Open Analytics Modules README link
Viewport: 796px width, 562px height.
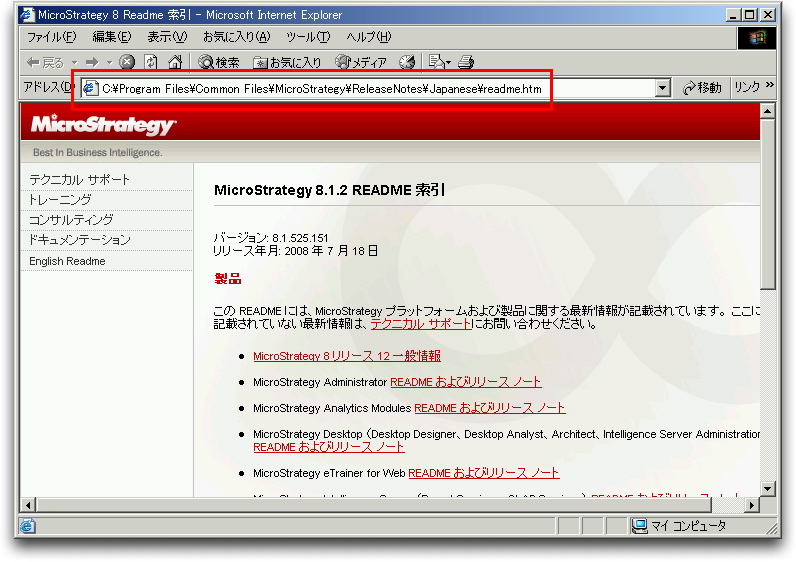pyautogui.click(x=489, y=408)
